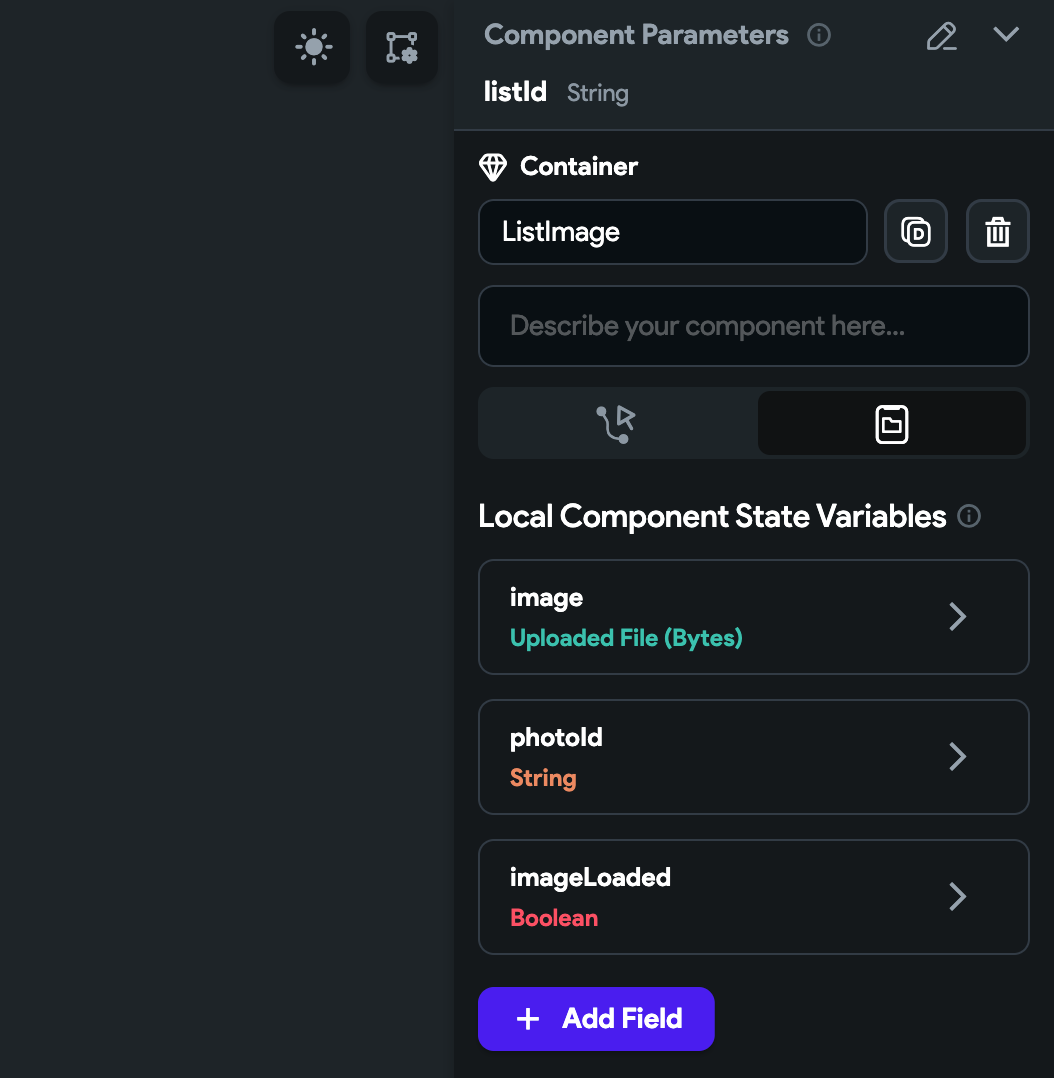Click Add Field button
Viewport: 1054px width, 1078px height.
click(x=596, y=1019)
